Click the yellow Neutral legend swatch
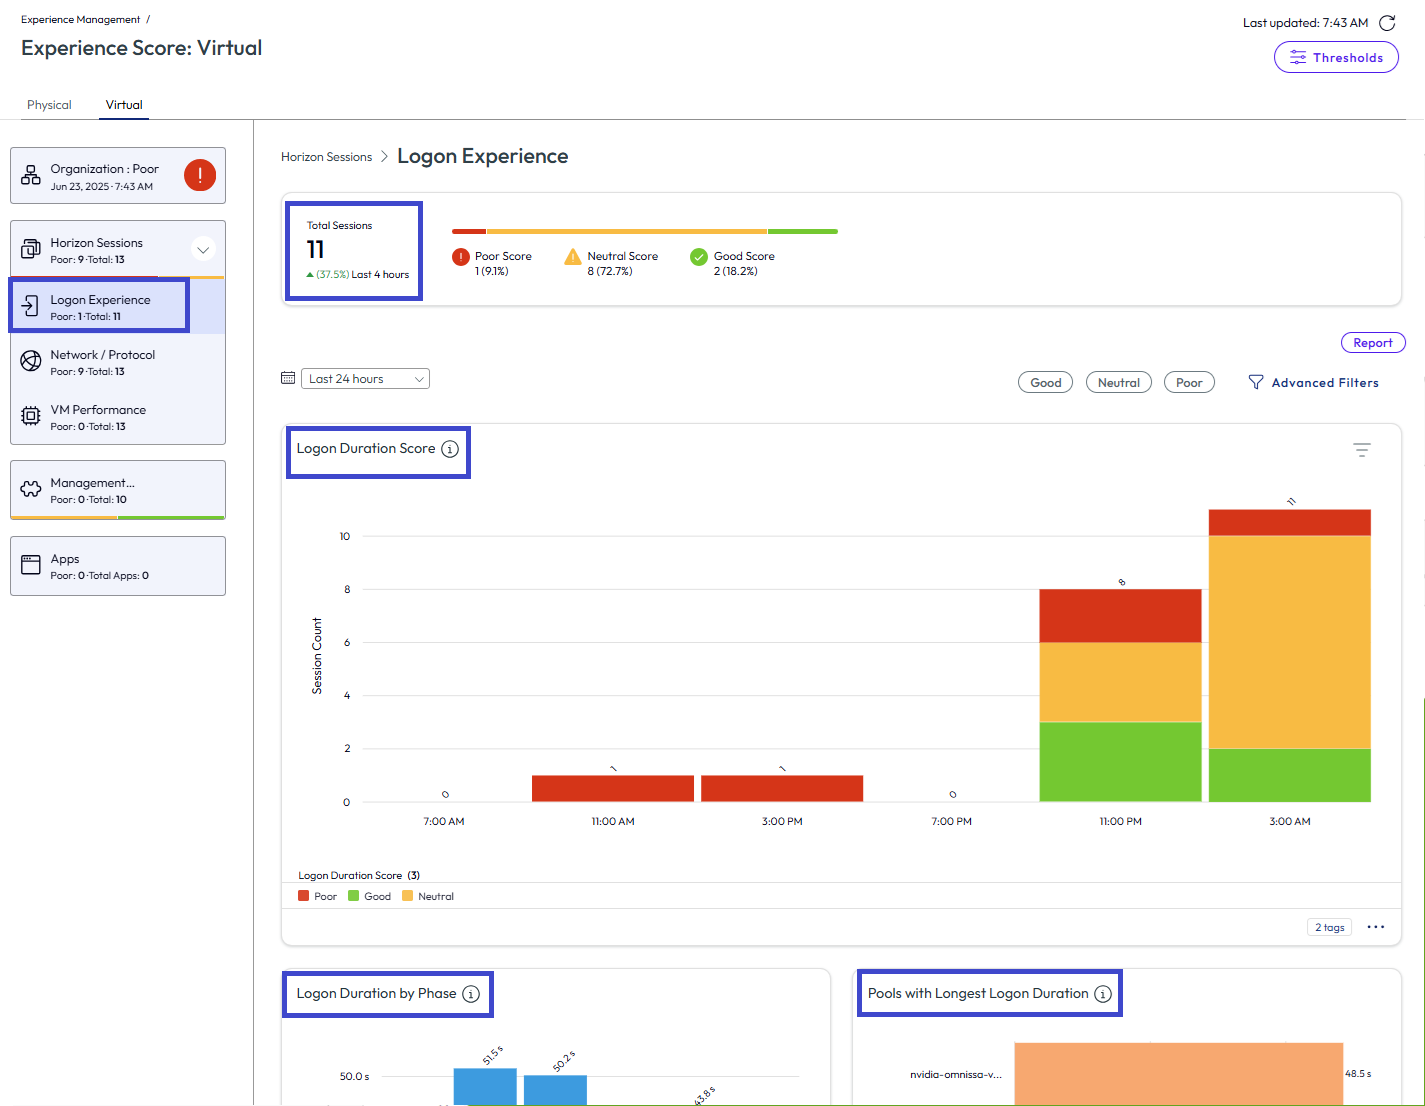 tap(407, 896)
